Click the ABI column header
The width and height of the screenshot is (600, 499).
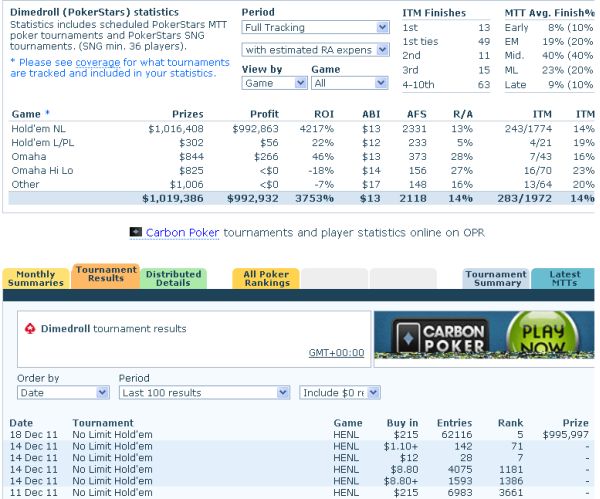[x=371, y=114]
